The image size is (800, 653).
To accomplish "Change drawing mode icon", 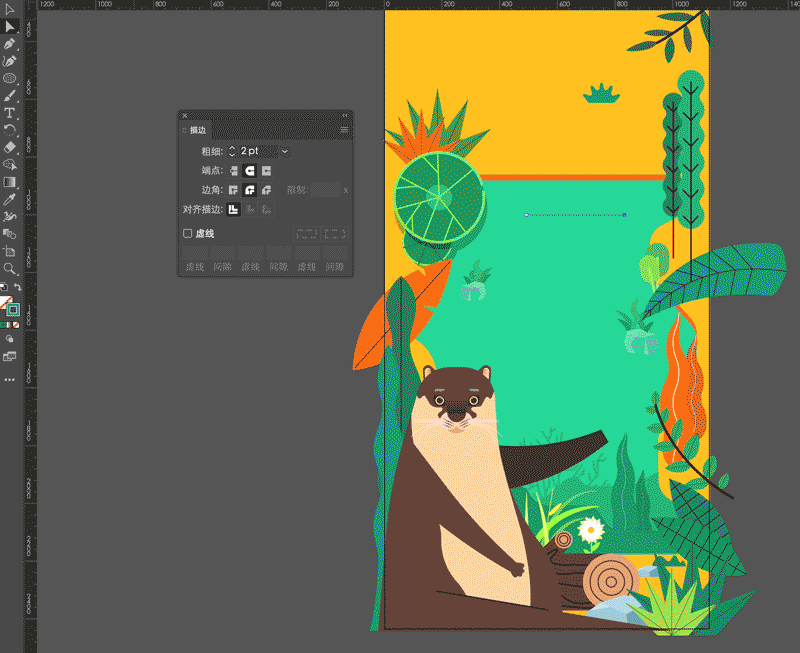I will pyautogui.click(x=9, y=339).
